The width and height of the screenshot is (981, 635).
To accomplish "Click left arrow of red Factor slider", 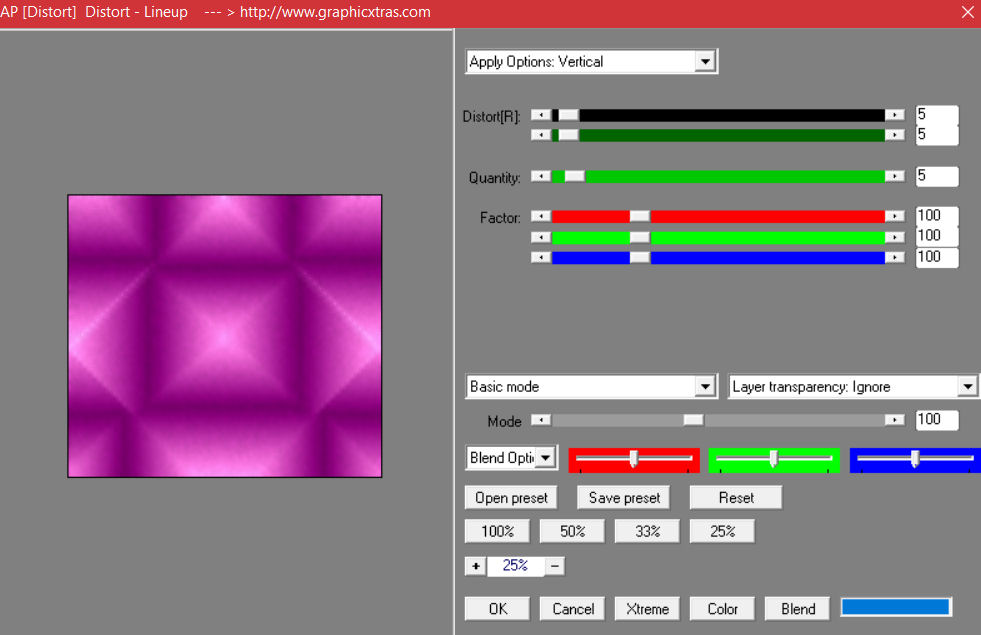I will click(541, 216).
